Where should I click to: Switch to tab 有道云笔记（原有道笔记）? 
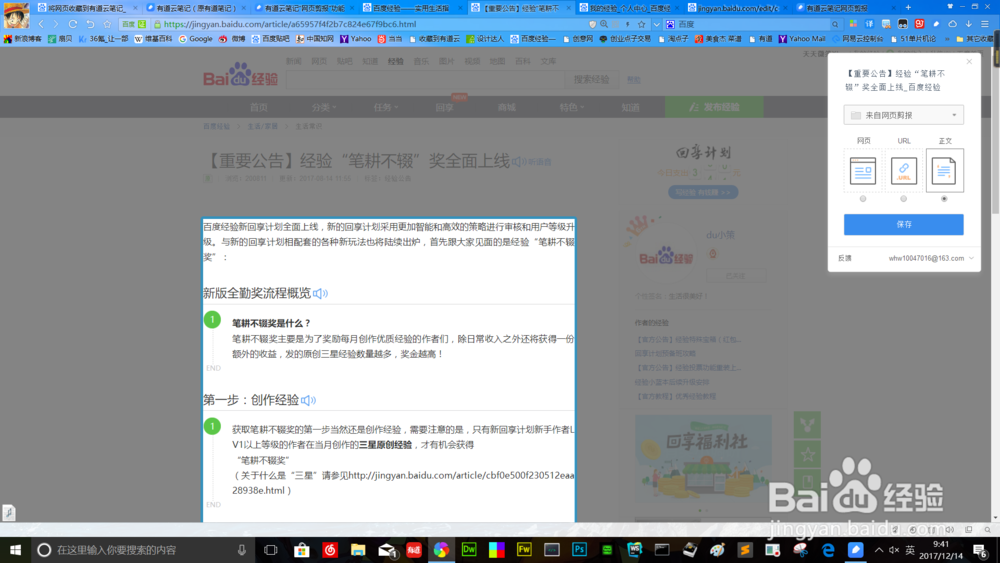click(196, 8)
